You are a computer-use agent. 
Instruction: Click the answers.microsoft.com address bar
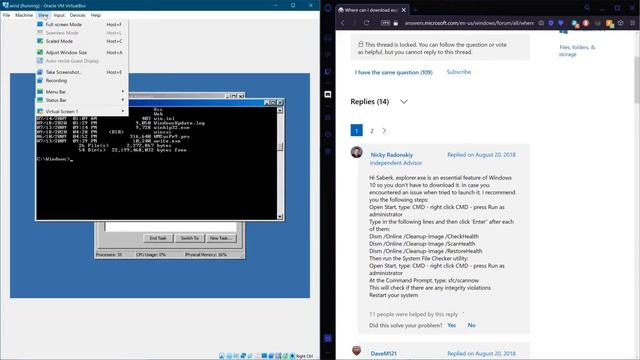(469, 23)
